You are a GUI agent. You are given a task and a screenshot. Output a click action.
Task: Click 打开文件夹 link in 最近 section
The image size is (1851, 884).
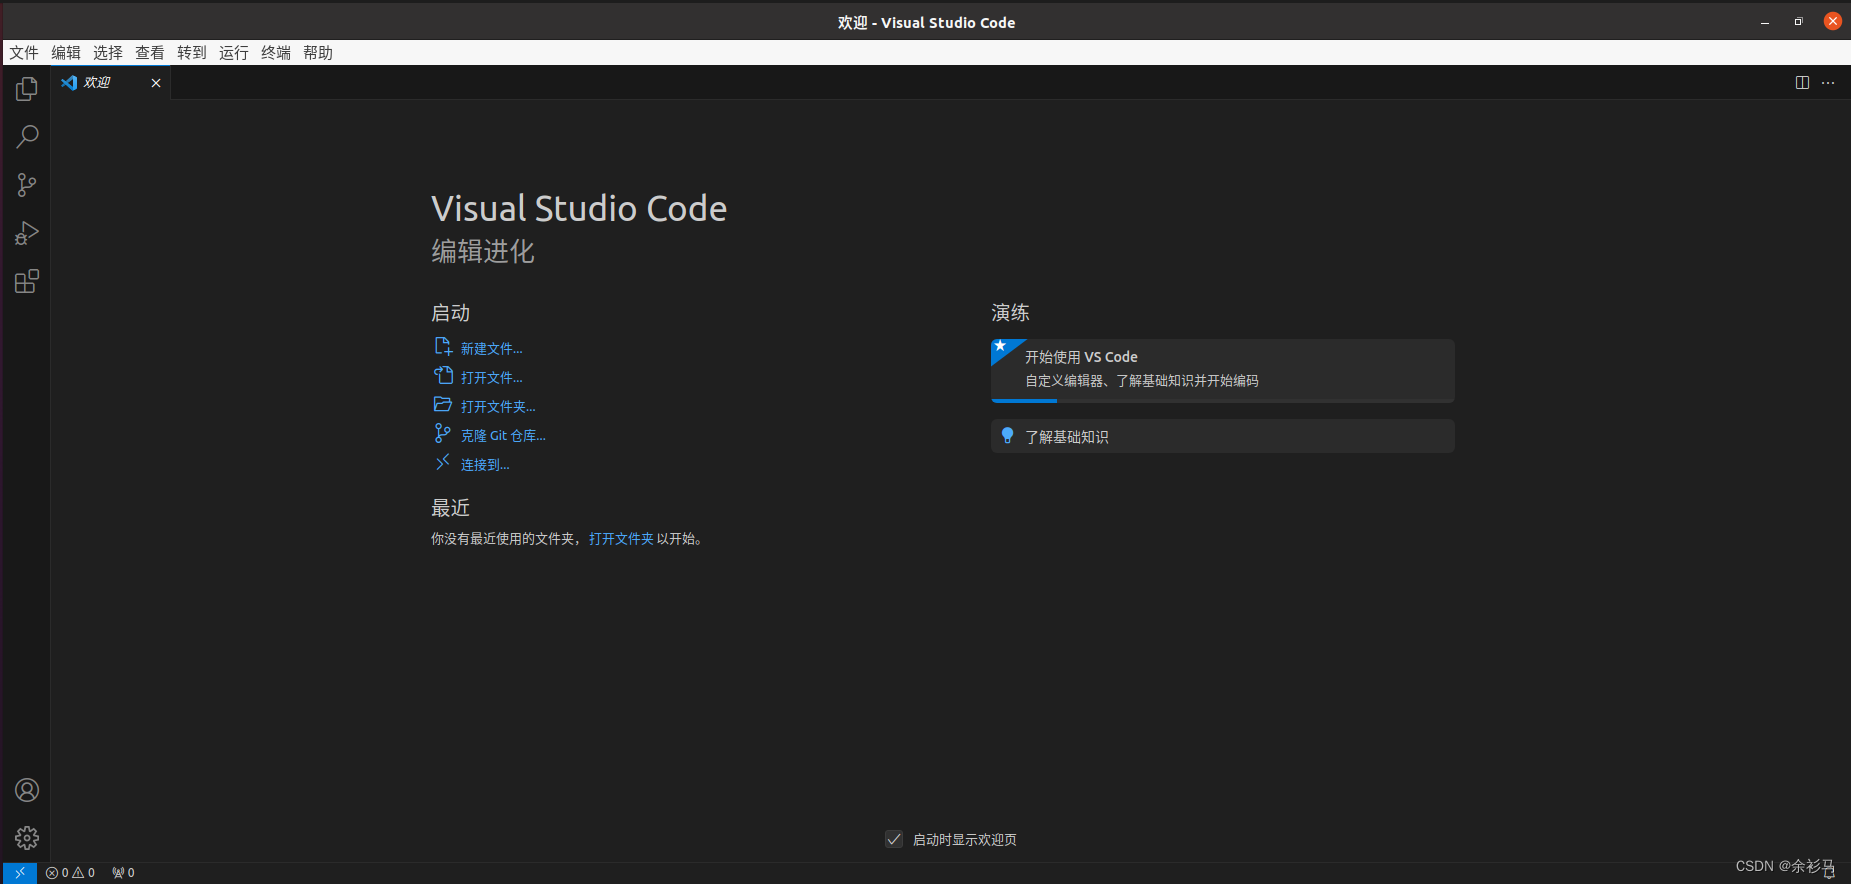pyautogui.click(x=621, y=539)
